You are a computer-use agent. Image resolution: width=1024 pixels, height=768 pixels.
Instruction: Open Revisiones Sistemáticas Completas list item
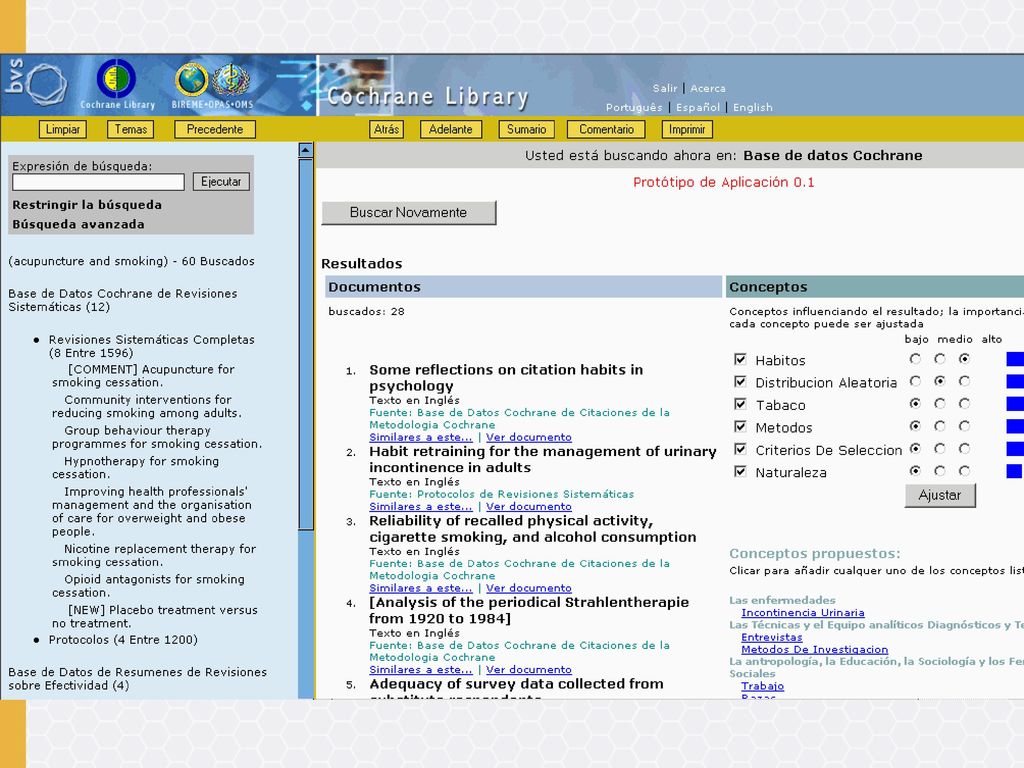152,346
